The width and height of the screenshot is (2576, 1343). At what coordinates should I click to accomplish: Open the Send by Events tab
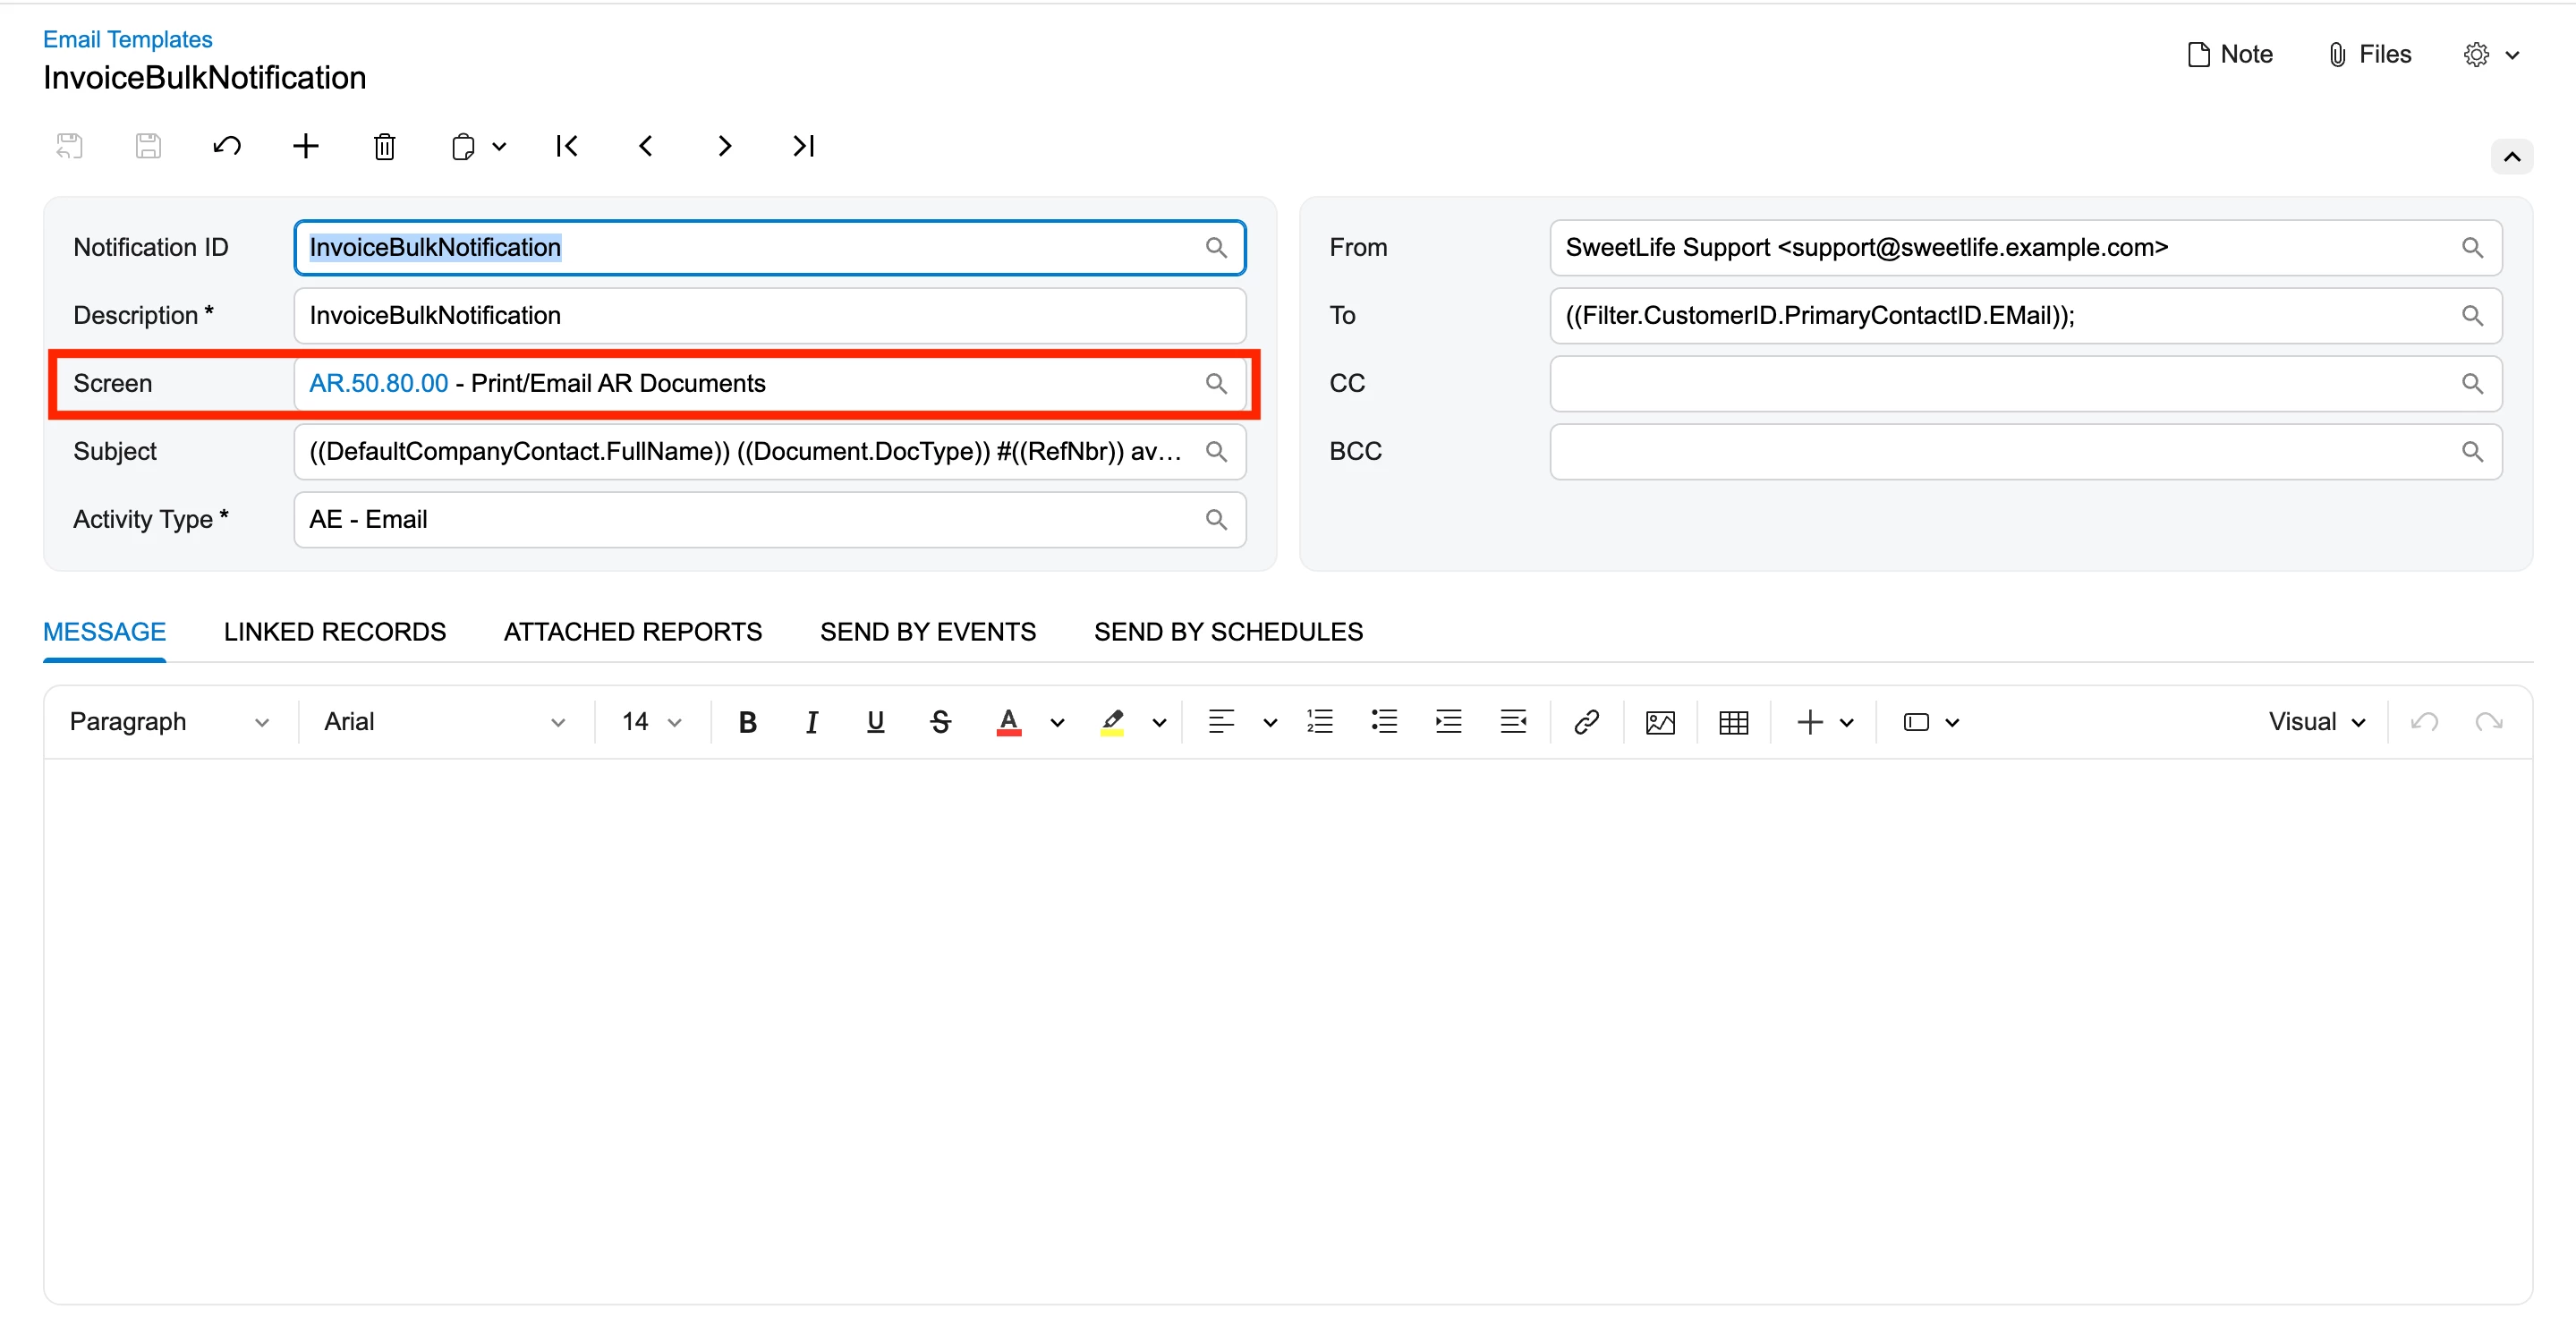coord(927,632)
